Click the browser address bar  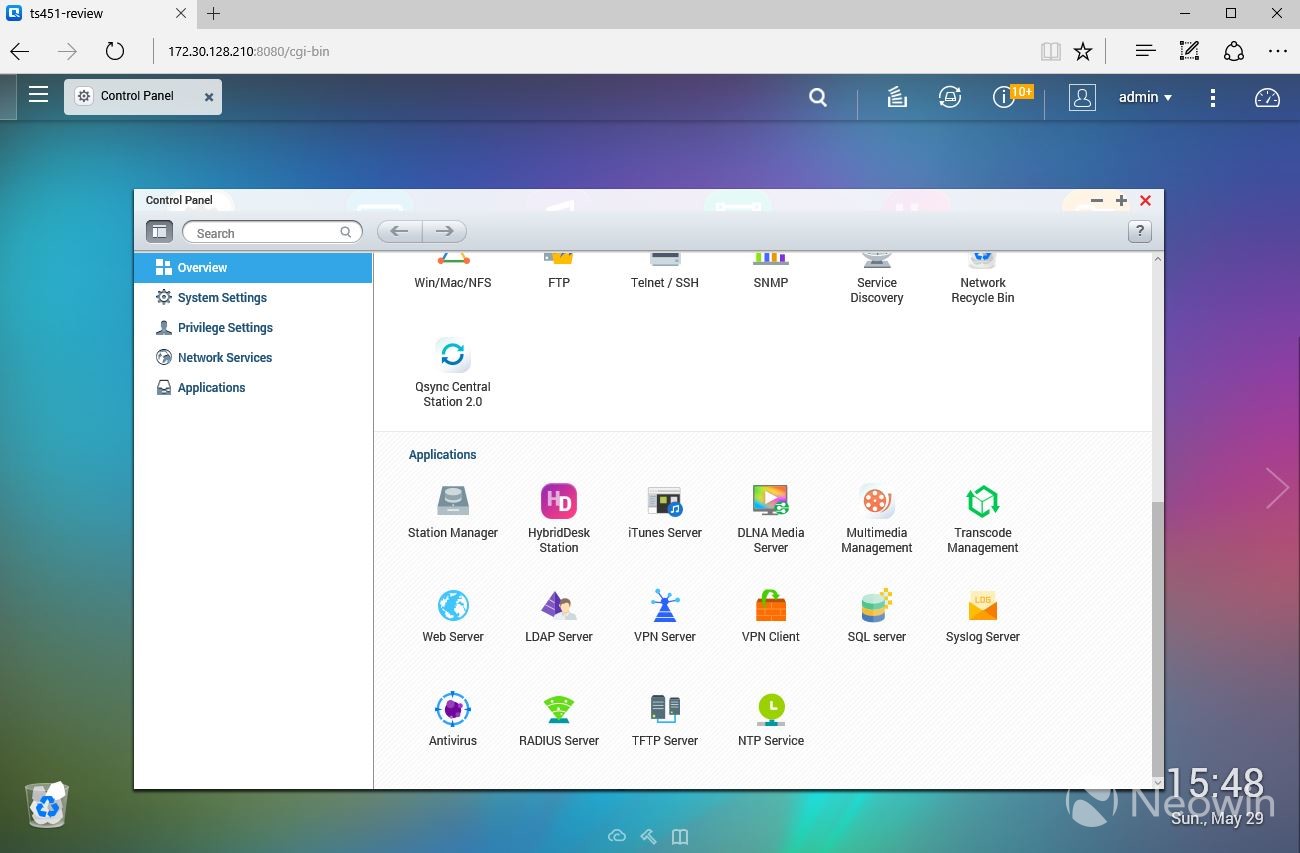tap(595, 51)
